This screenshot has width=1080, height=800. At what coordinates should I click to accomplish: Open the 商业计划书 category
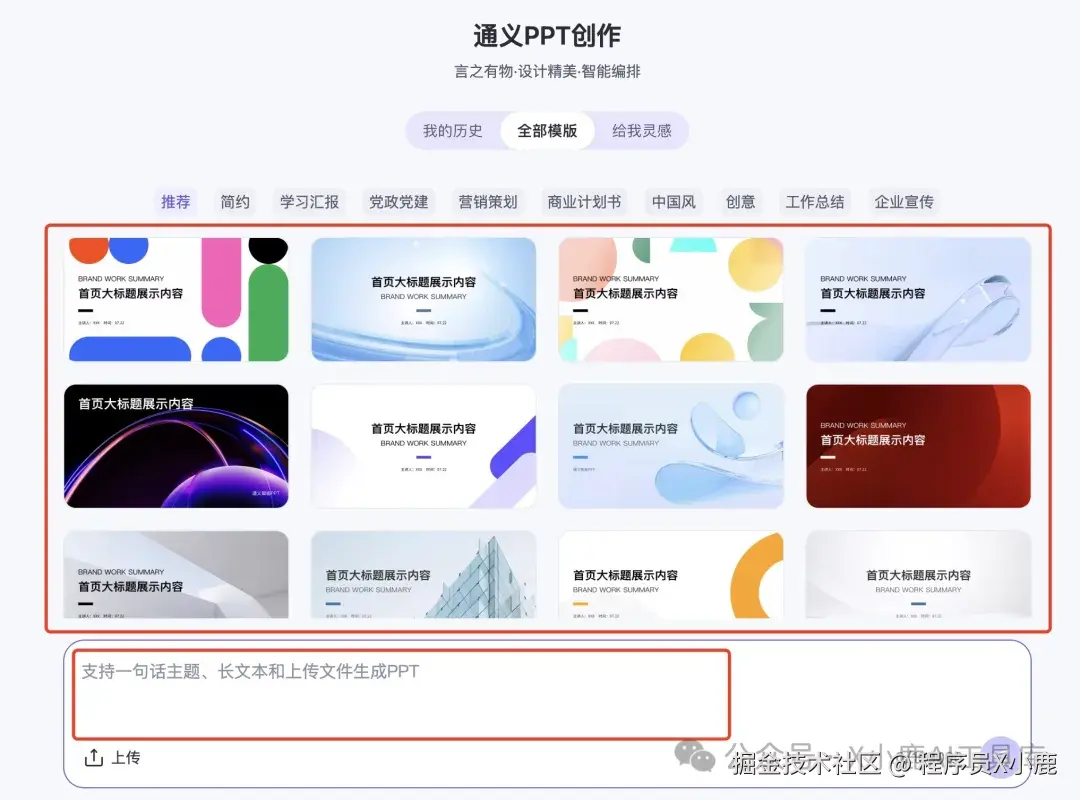click(x=584, y=202)
